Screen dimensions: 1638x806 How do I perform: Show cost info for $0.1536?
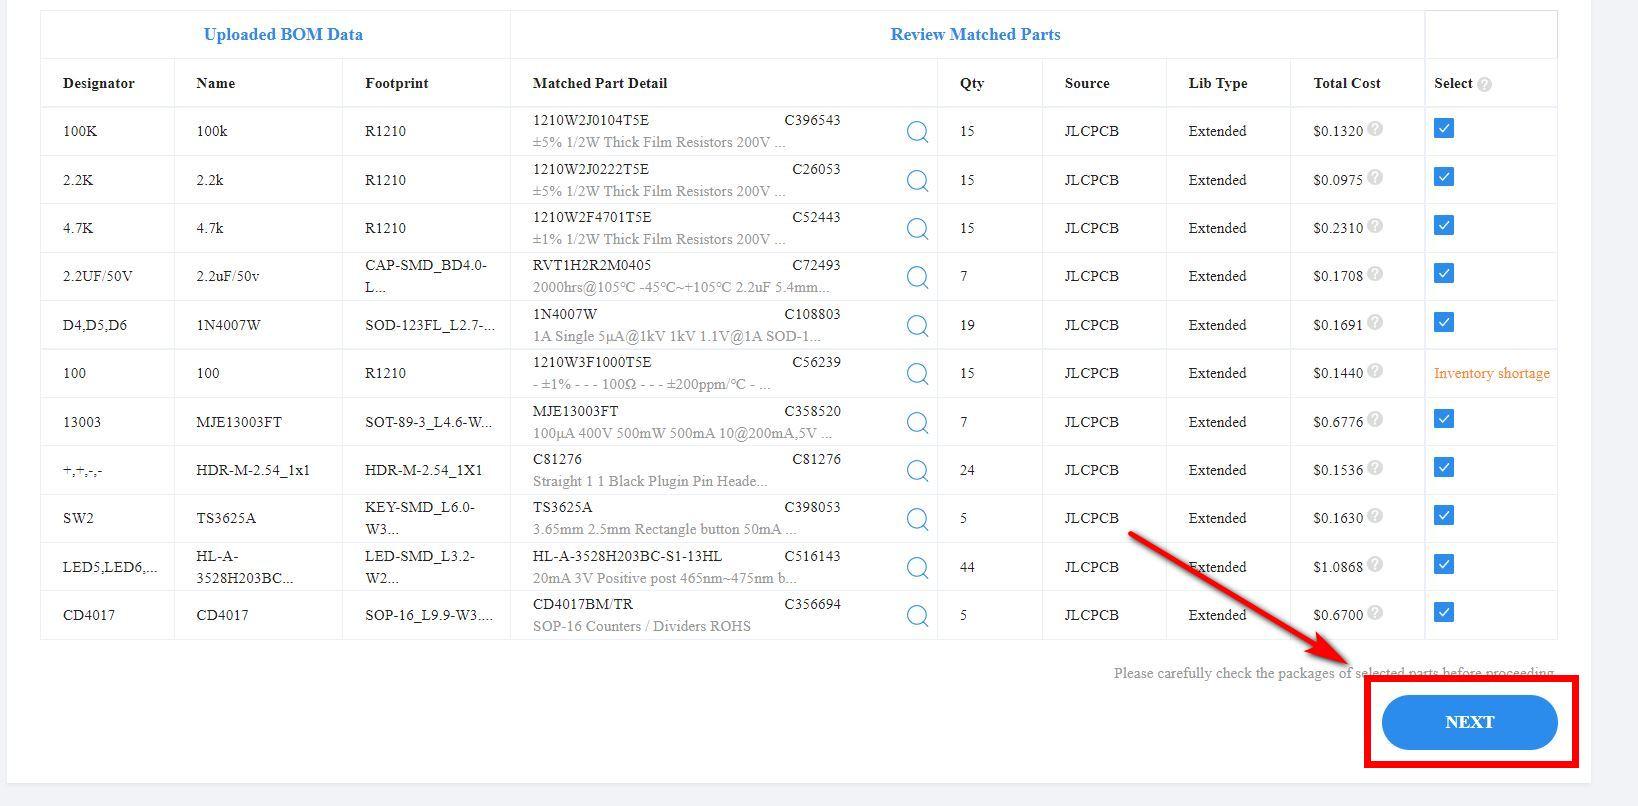coord(1375,468)
